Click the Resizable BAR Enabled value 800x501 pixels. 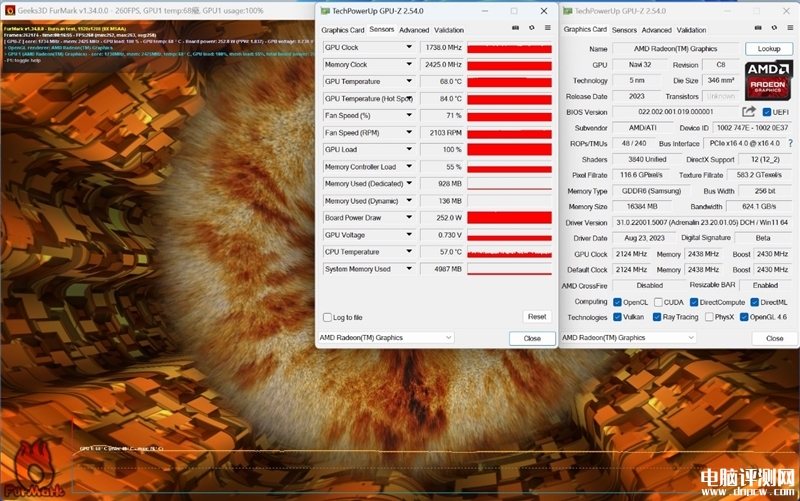pos(765,285)
